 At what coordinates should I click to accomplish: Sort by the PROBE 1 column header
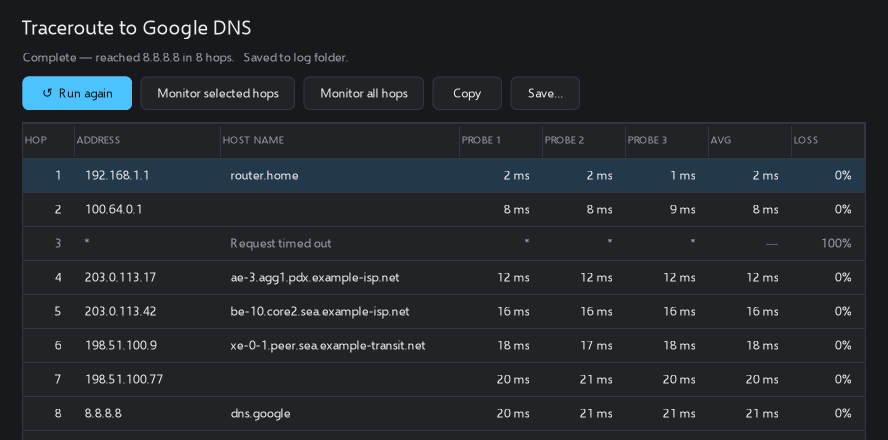pos(501,140)
